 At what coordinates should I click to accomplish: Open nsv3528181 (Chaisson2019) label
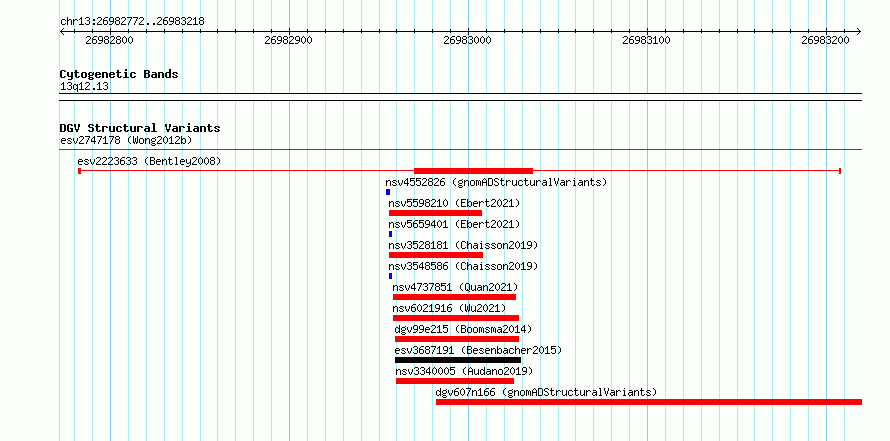(x=463, y=245)
